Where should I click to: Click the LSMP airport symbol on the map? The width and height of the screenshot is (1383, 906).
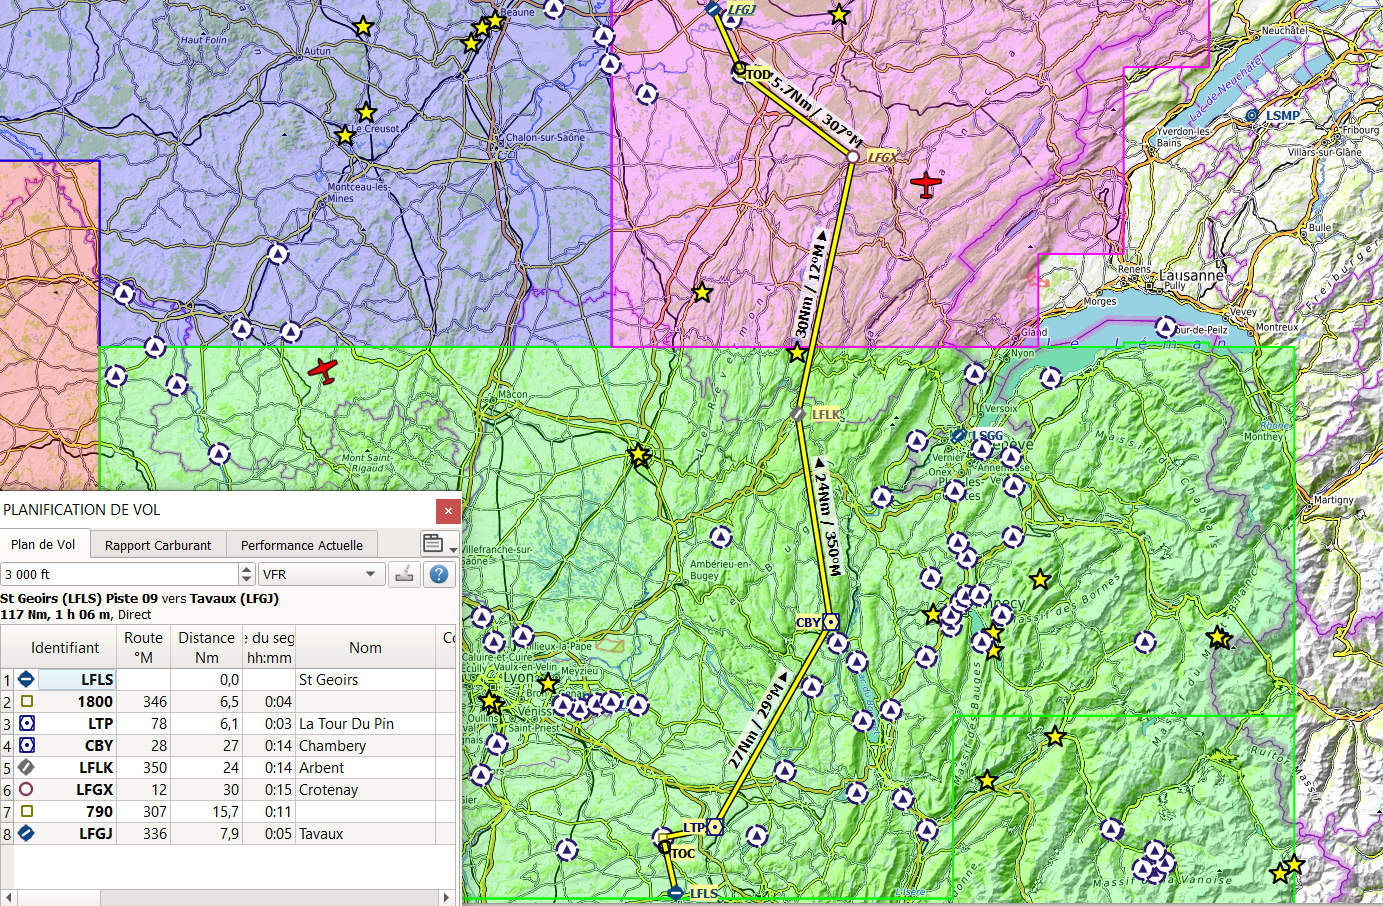coord(1252,116)
